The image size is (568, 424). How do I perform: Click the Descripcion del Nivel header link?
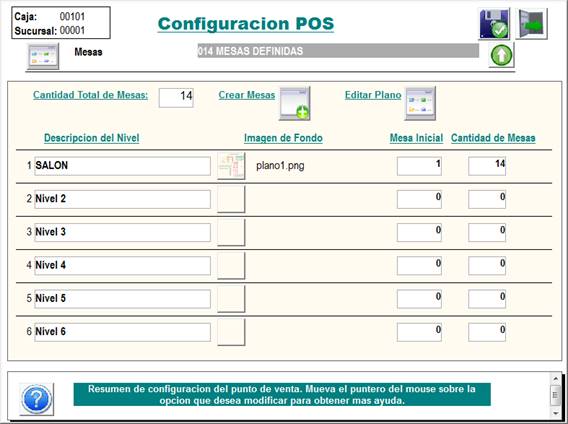pyautogui.click(x=92, y=138)
